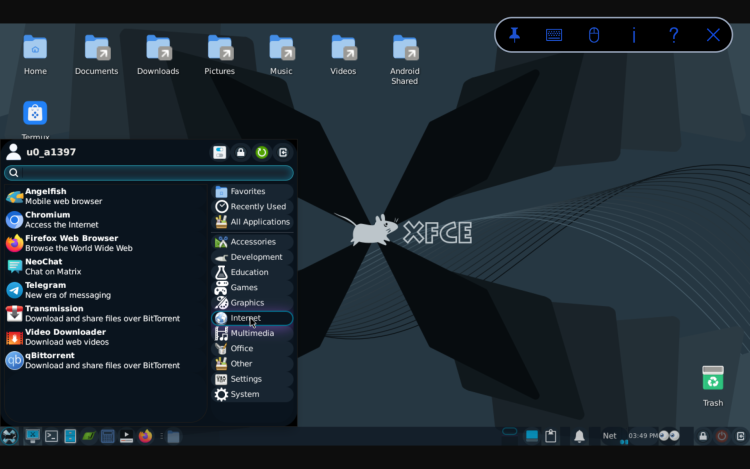750x469 pixels.
Task: Launch Video Downloader app
Action: 106,337
